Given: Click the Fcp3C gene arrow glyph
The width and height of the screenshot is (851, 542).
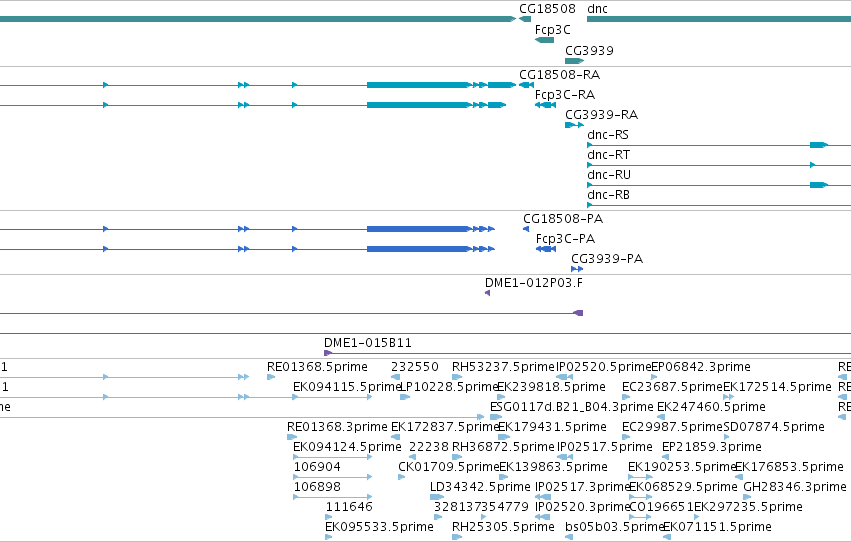Looking at the screenshot, I should click(x=544, y=40).
